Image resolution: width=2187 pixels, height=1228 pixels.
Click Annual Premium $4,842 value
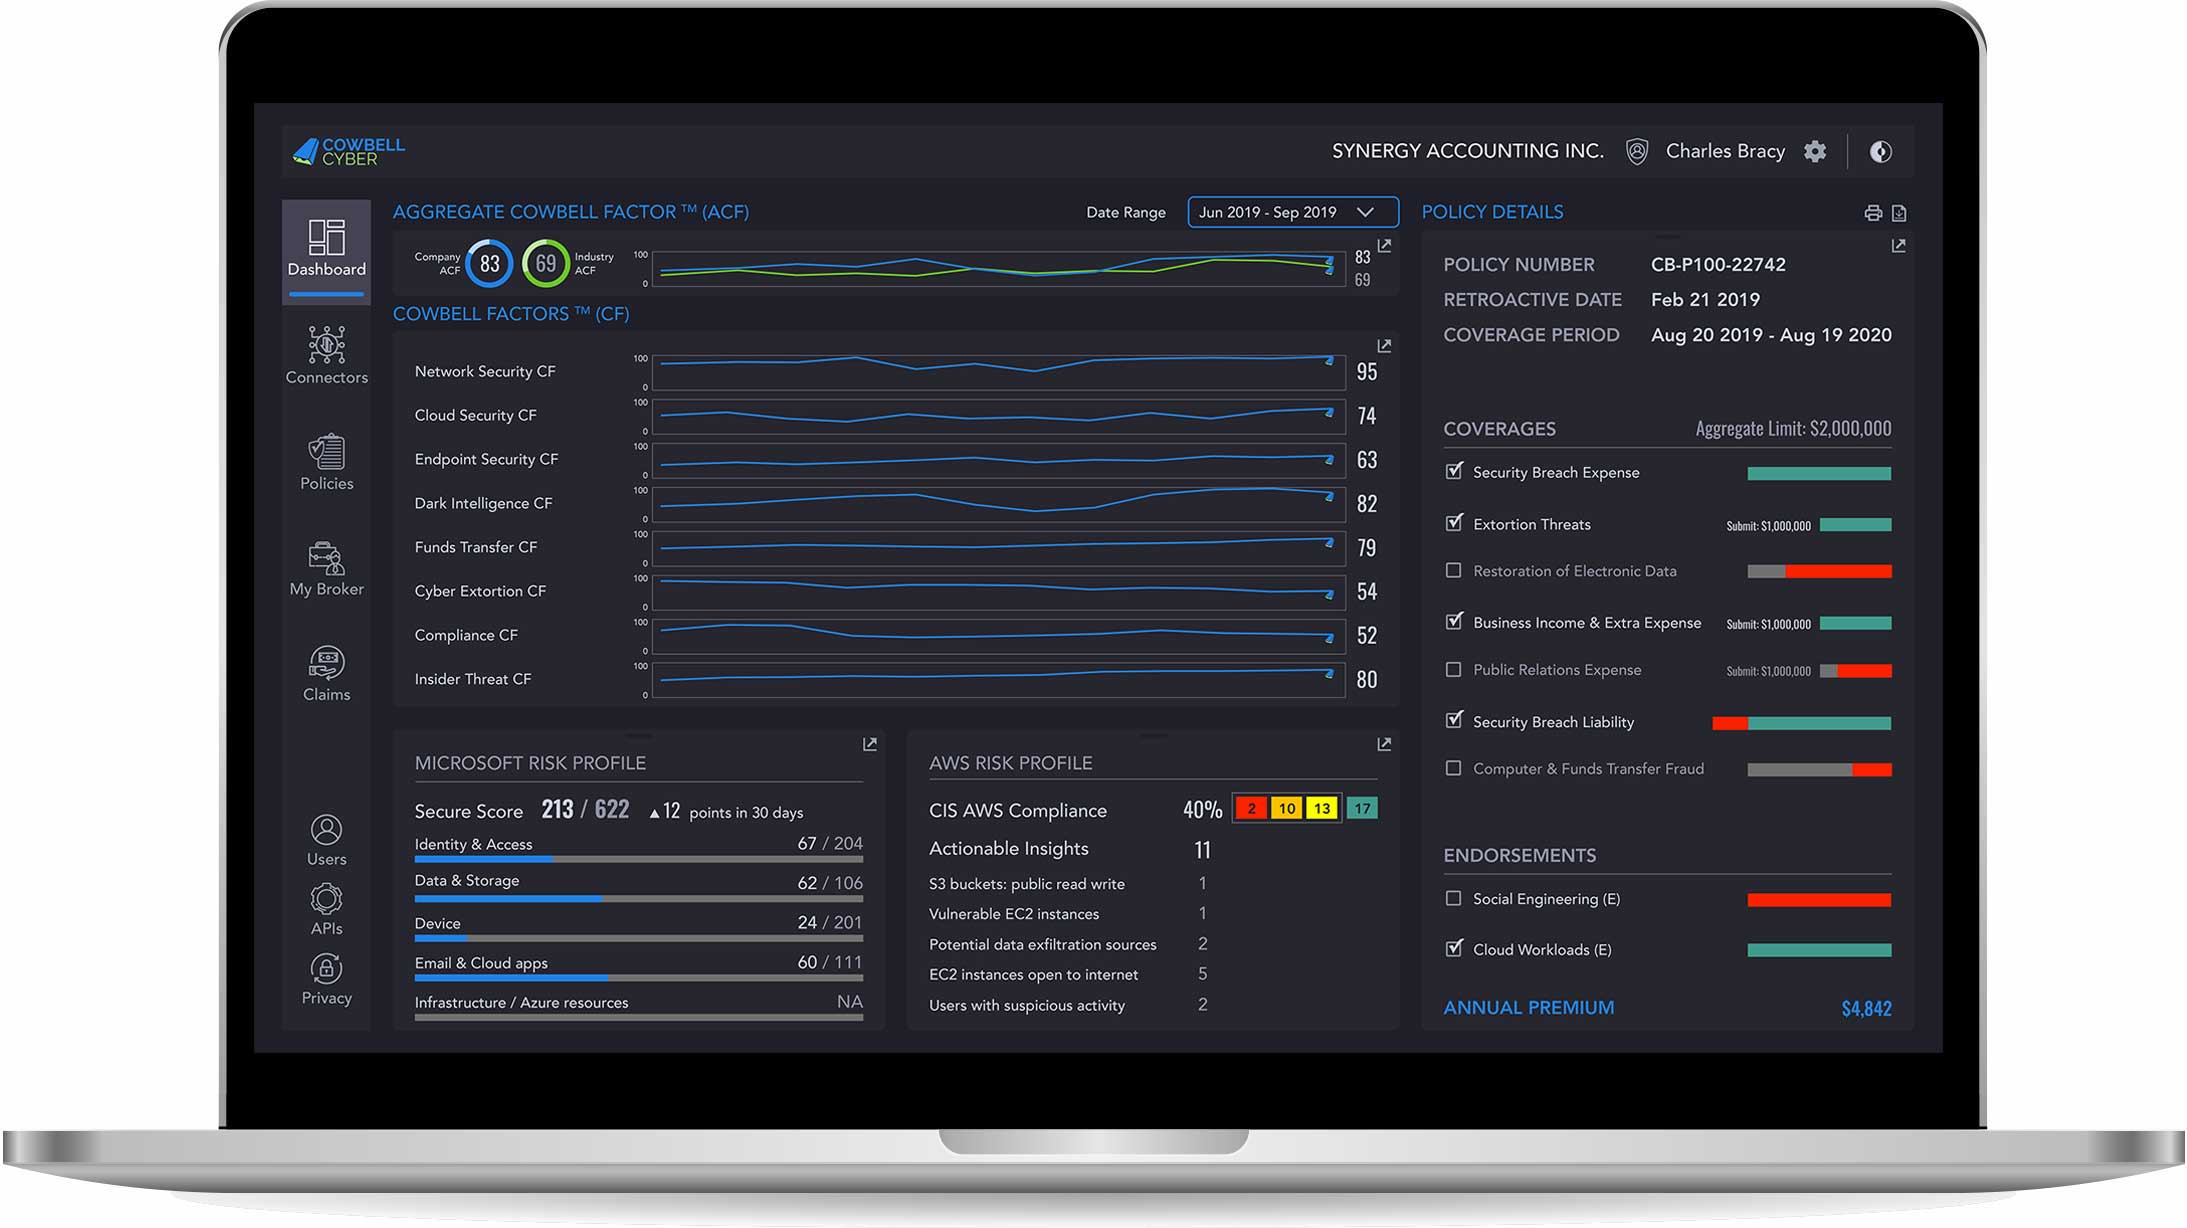[x=1866, y=1008]
